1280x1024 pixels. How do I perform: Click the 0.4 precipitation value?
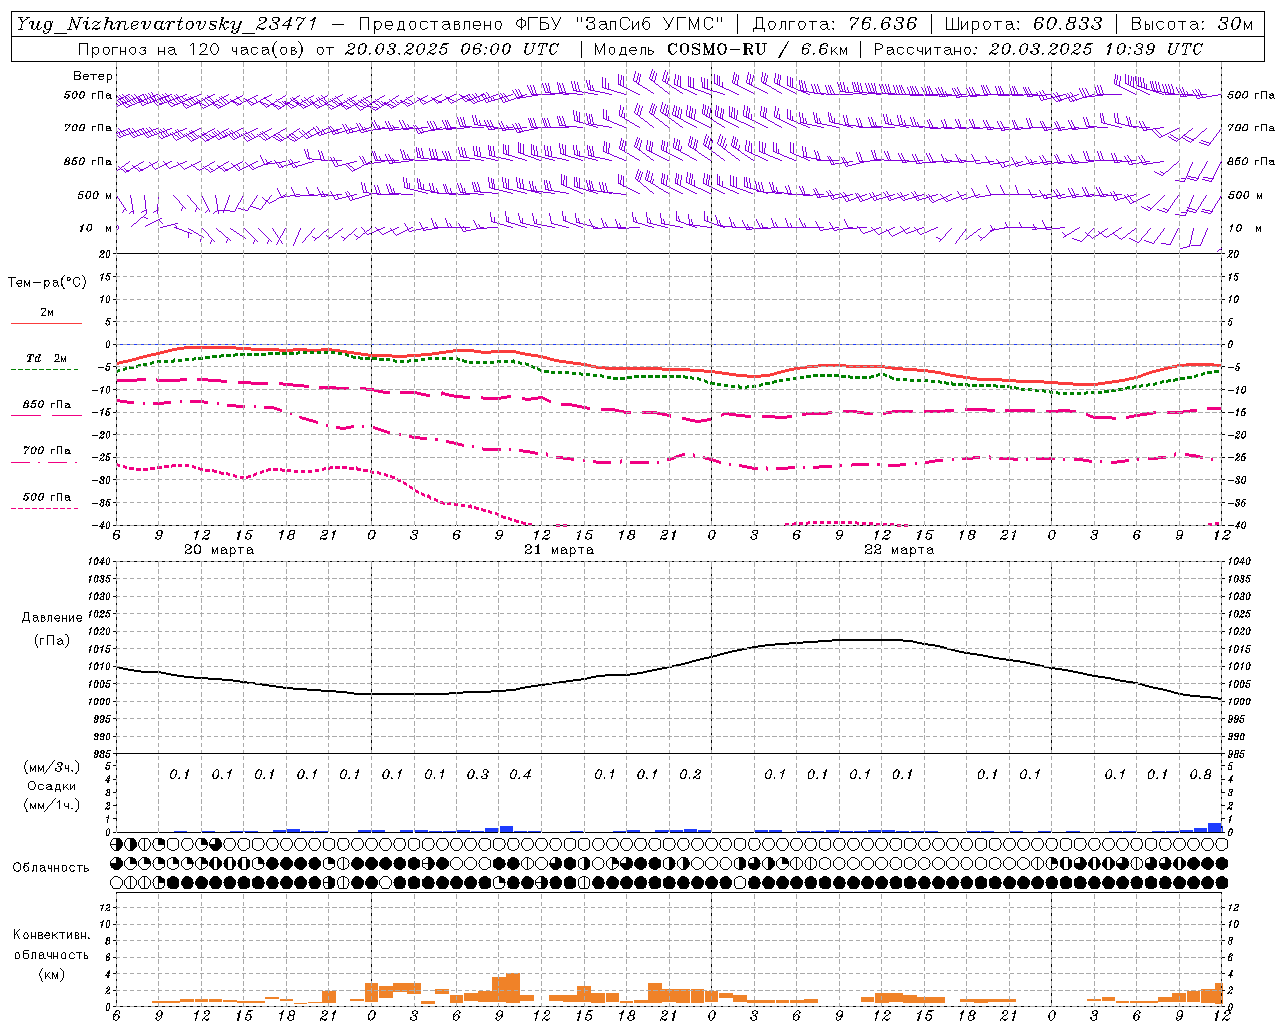520,774
